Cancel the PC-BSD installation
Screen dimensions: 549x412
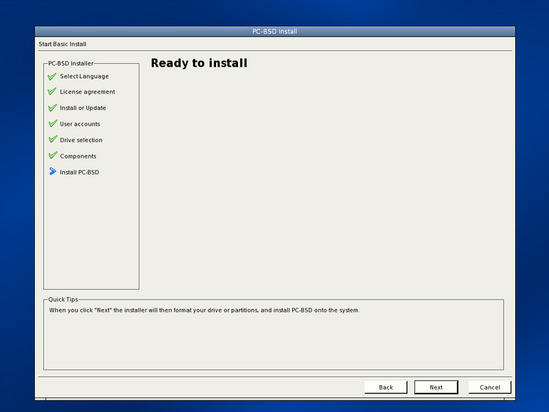(x=490, y=387)
